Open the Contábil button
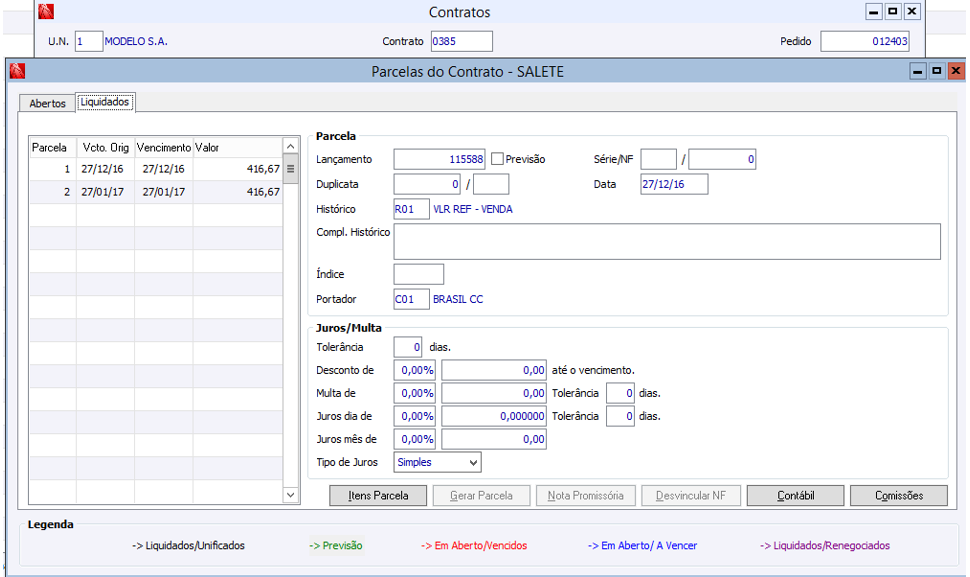970x577 pixels. coord(796,495)
